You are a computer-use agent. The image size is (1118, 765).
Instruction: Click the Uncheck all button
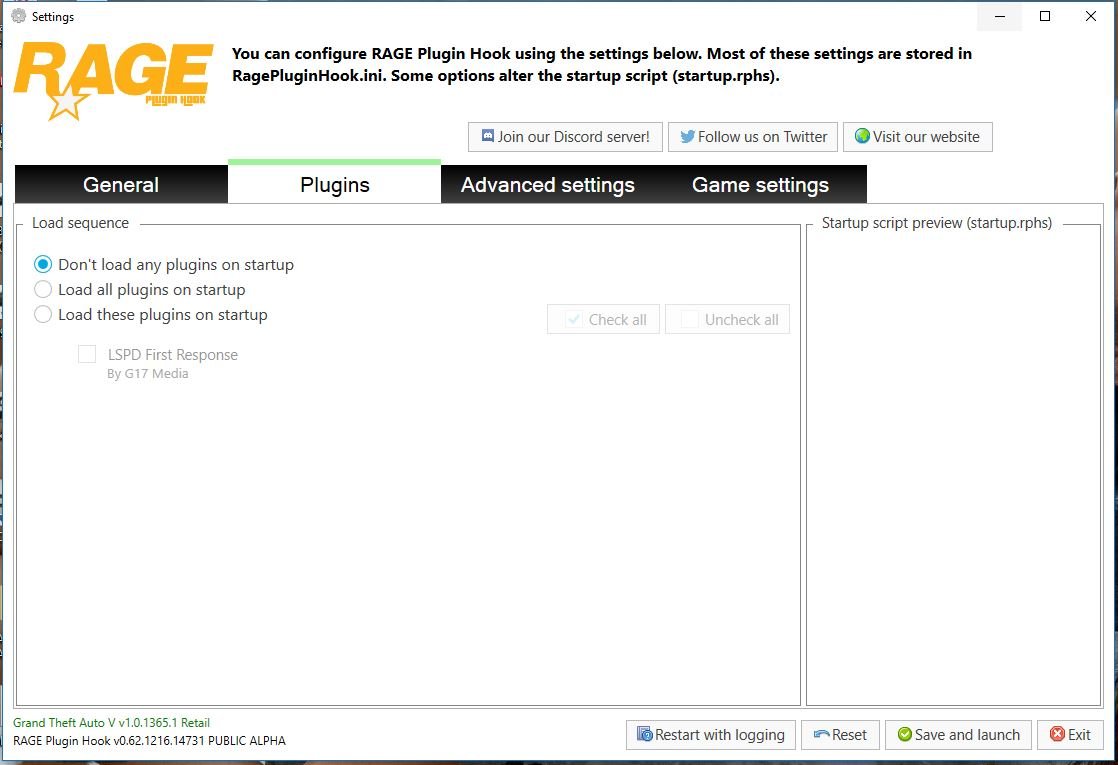[x=727, y=319]
